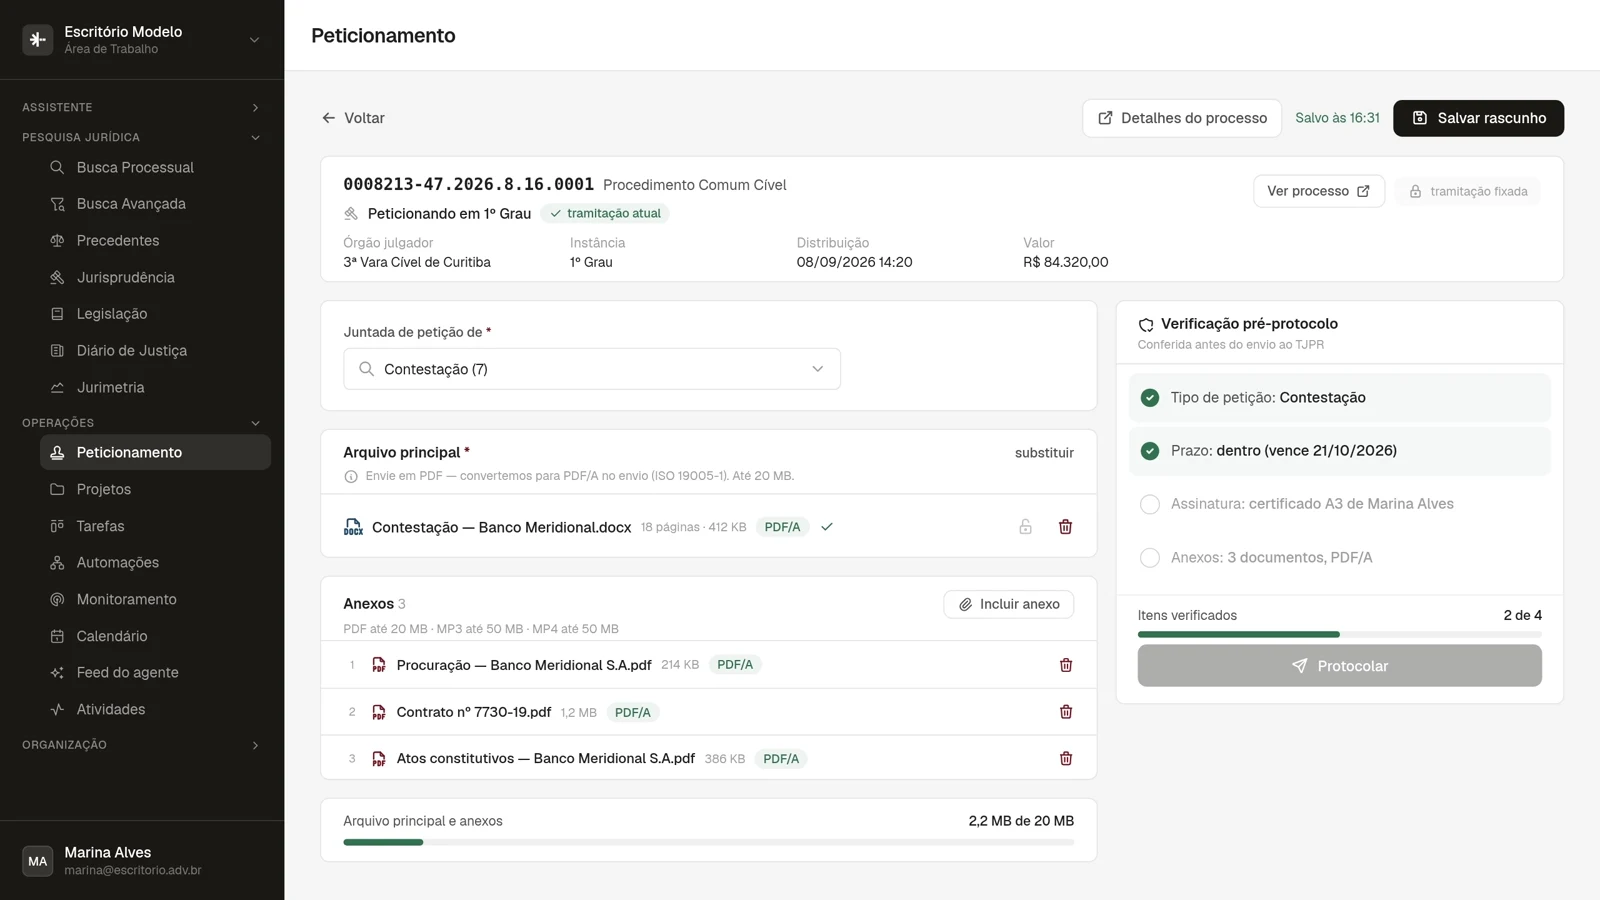
Task: Click the Arquivo principal e anexos size bar
Action: coord(709,843)
